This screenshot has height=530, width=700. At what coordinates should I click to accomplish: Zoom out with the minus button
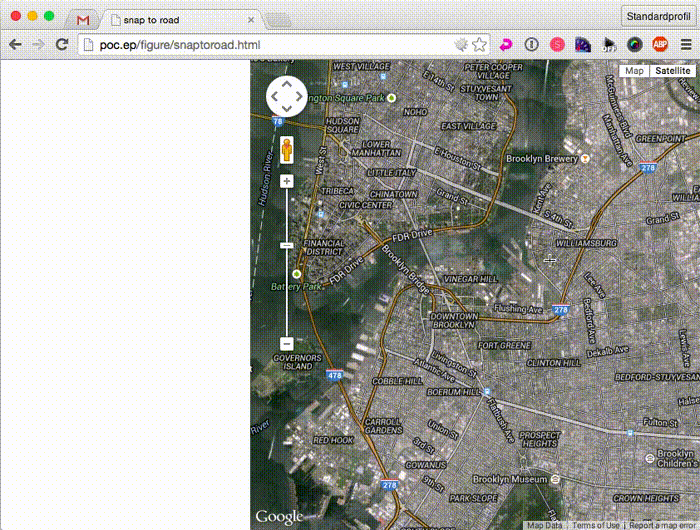(x=287, y=344)
